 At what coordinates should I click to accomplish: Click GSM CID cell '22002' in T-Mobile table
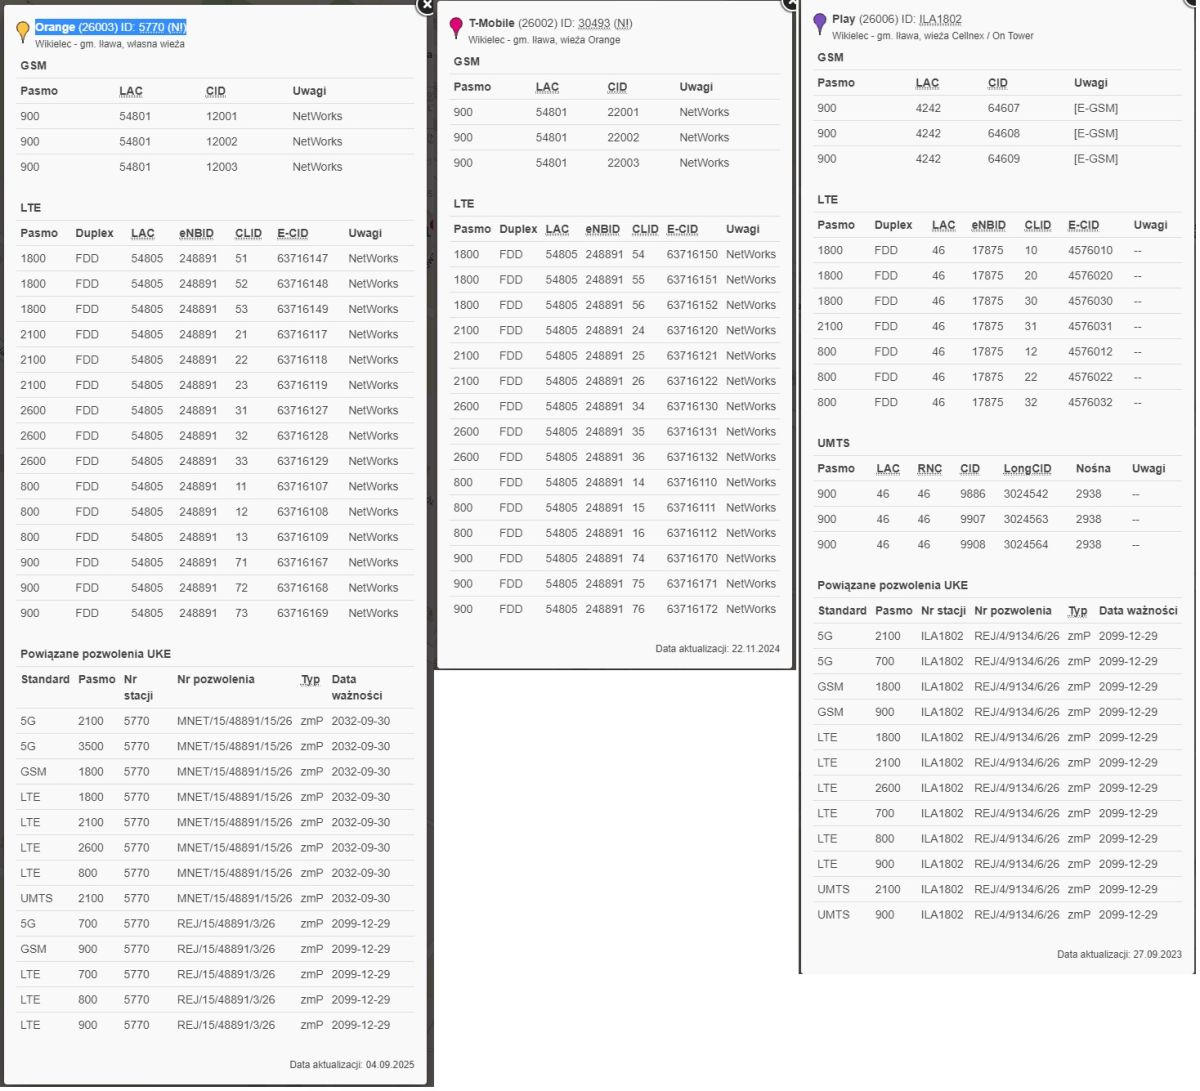pyautogui.click(x=623, y=138)
